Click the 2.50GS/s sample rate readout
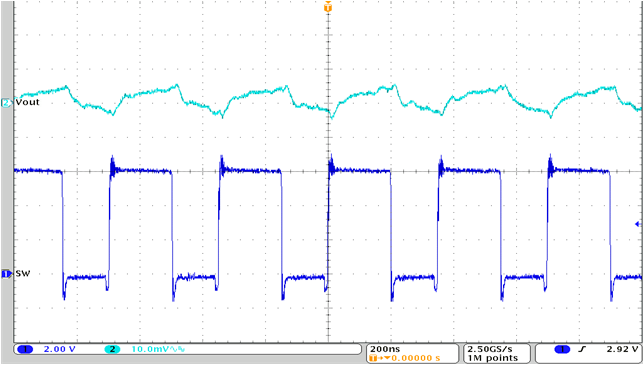Viewport: 644px width, 365px height. [490, 349]
